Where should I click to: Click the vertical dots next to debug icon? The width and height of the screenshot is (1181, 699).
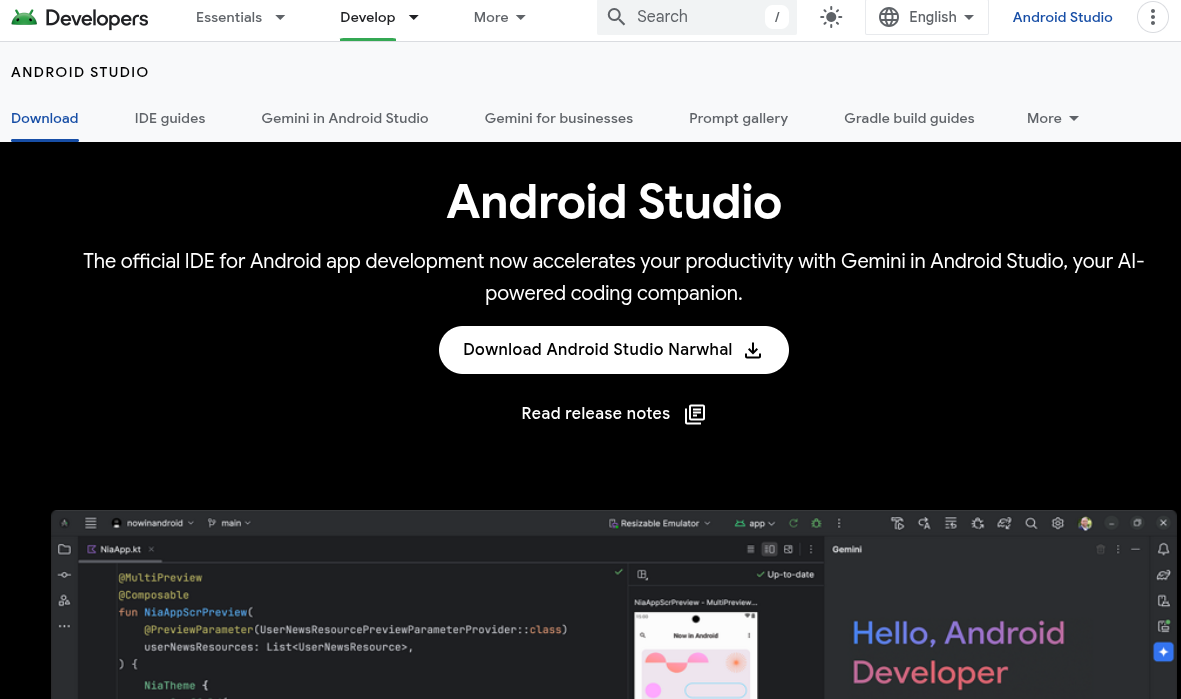pos(838,523)
